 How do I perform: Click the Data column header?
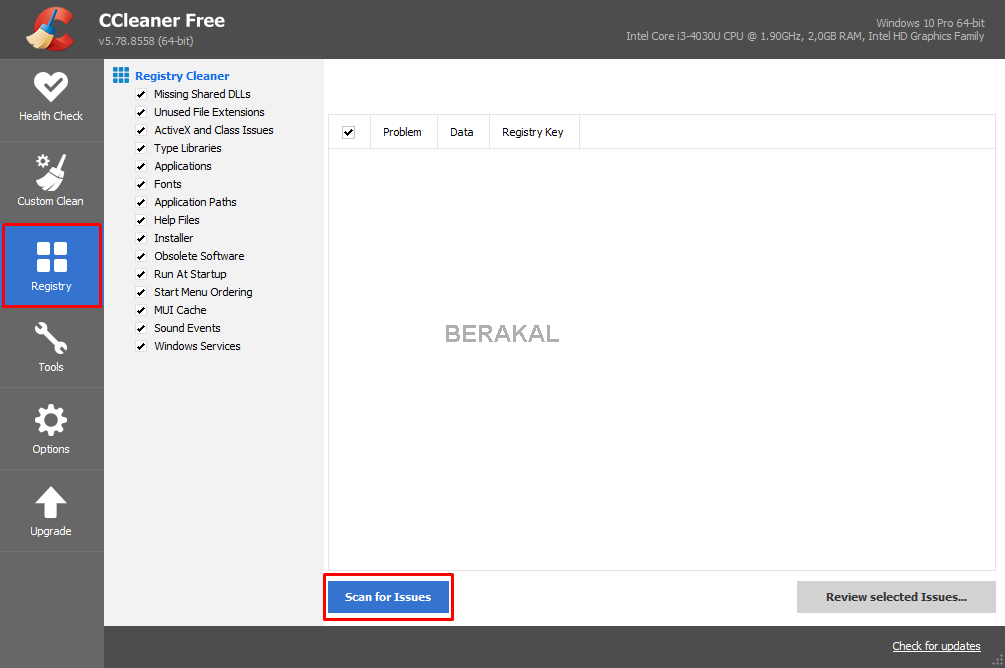tap(462, 131)
